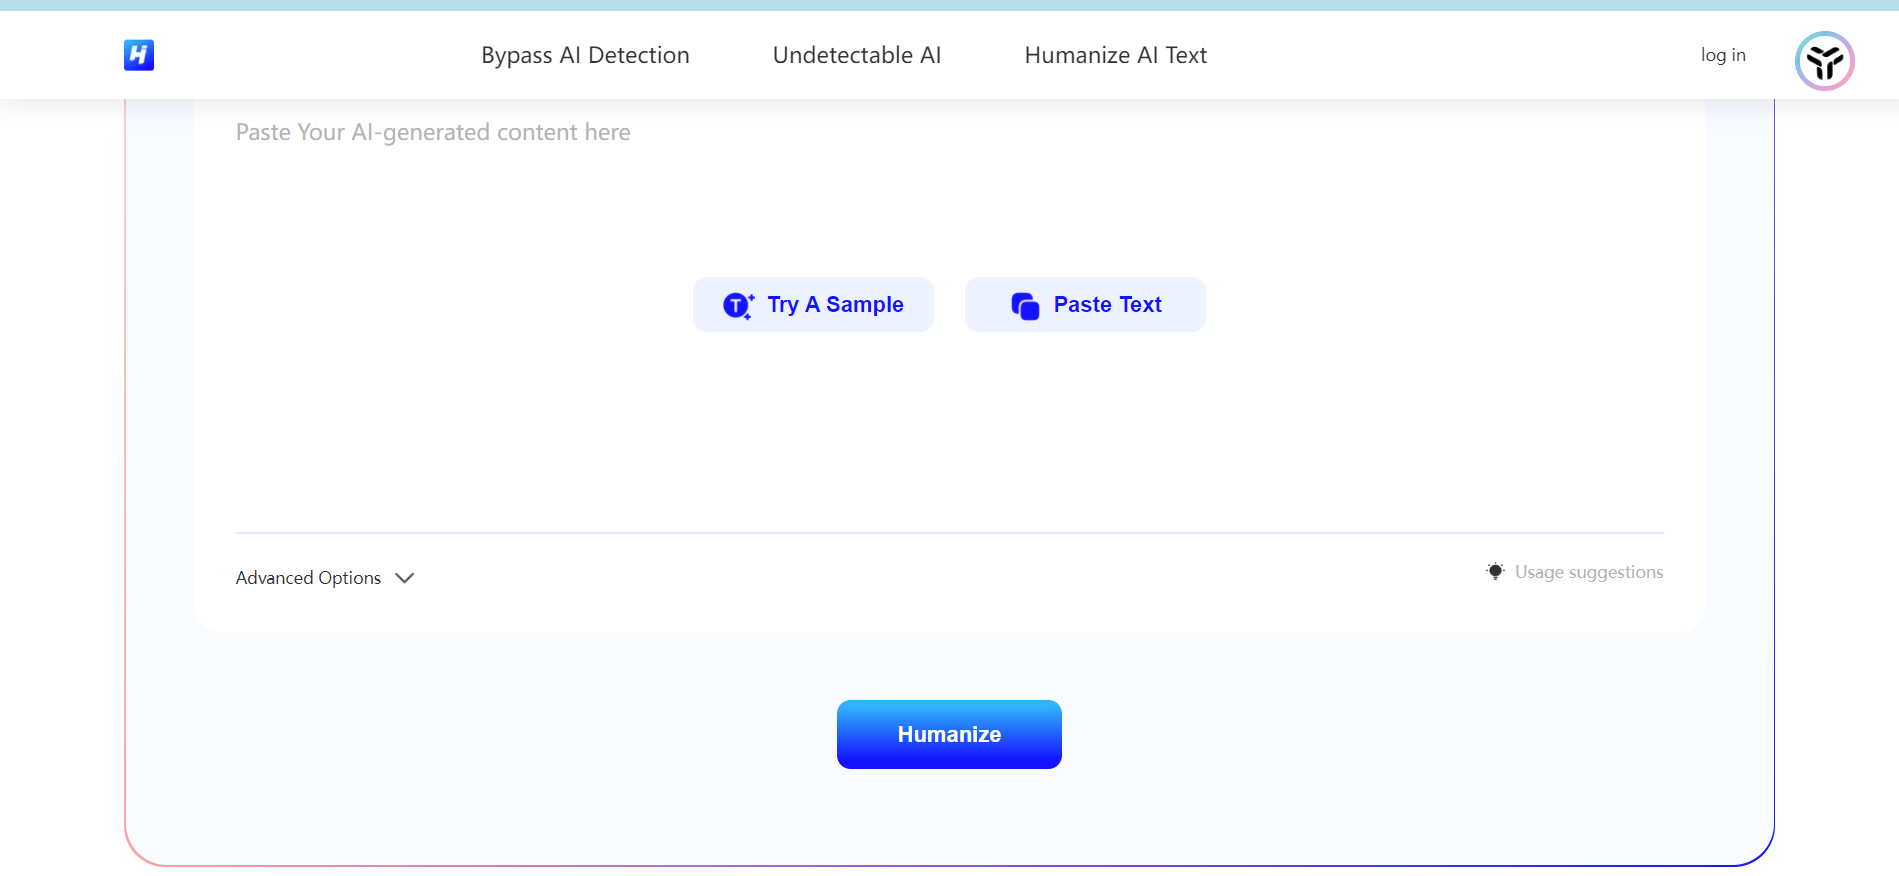Open Advanced Options label
This screenshot has width=1899, height=876.
(308, 578)
